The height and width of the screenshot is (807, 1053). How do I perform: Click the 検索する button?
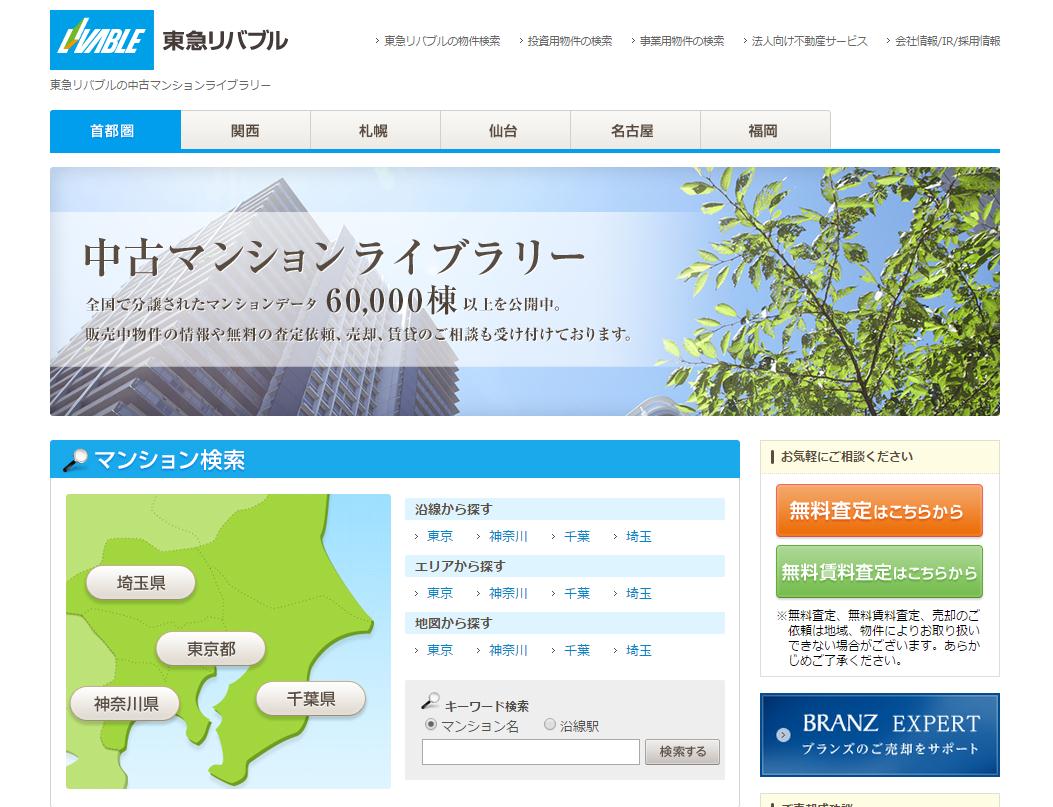pos(682,752)
